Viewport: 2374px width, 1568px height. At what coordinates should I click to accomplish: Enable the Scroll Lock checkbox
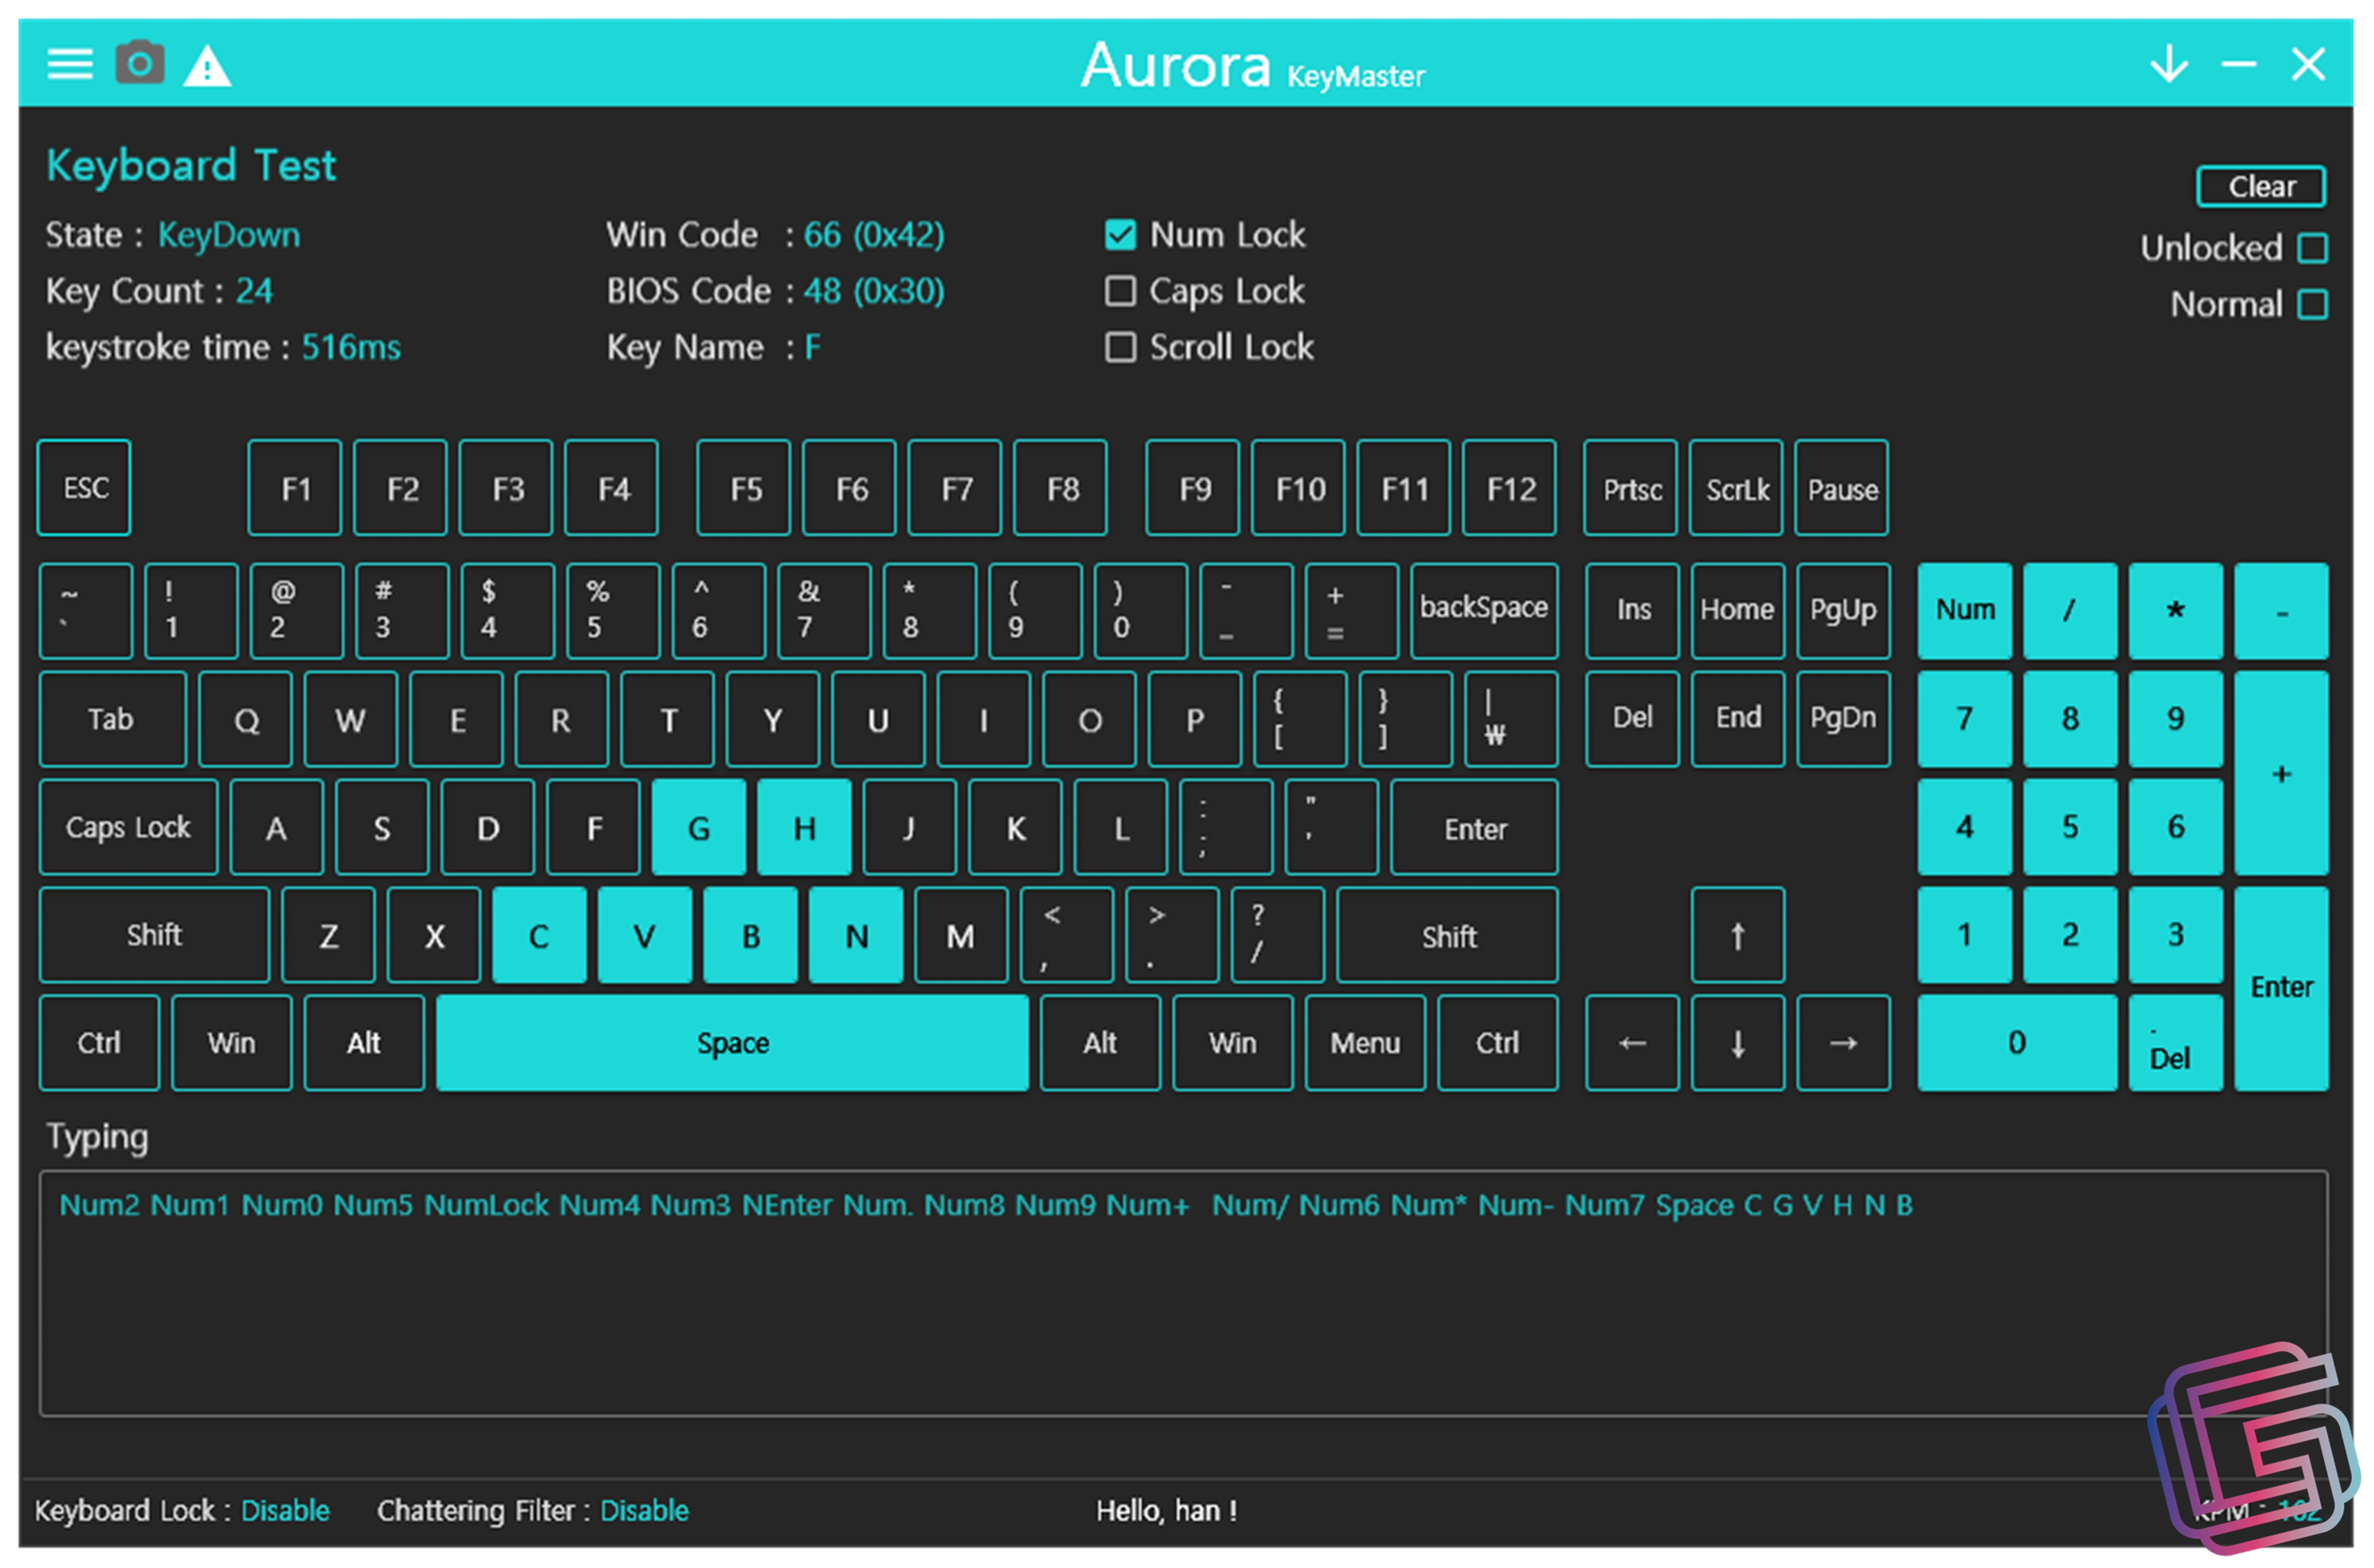tap(1120, 347)
